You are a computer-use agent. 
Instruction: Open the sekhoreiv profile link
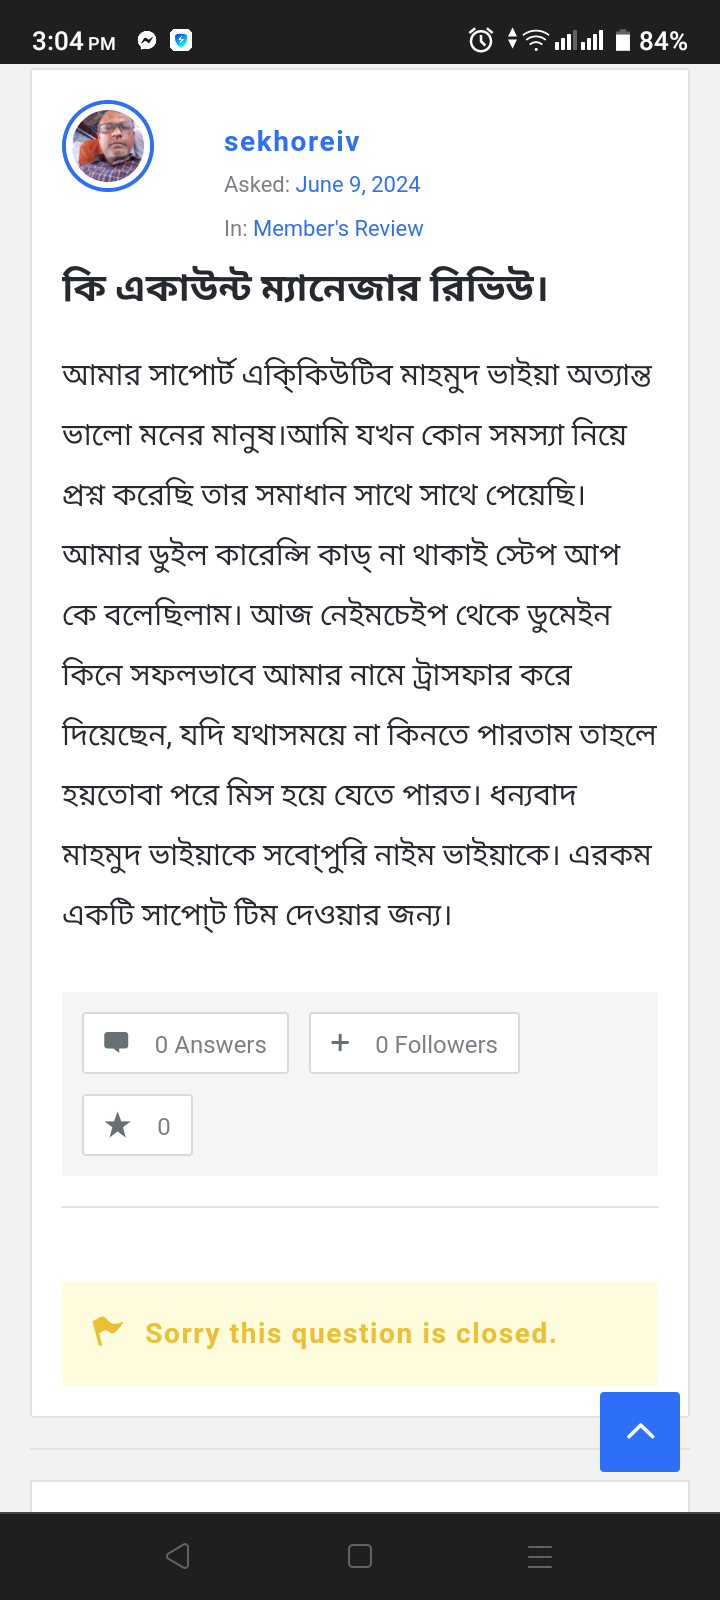pos(291,142)
